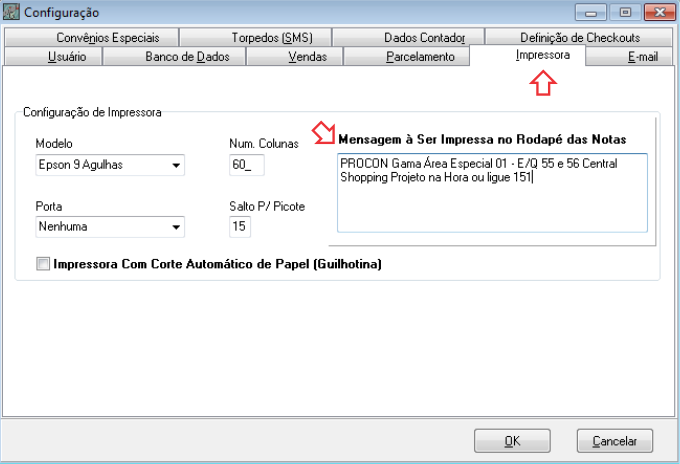Confirm settings with the OK button

(512, 441)
